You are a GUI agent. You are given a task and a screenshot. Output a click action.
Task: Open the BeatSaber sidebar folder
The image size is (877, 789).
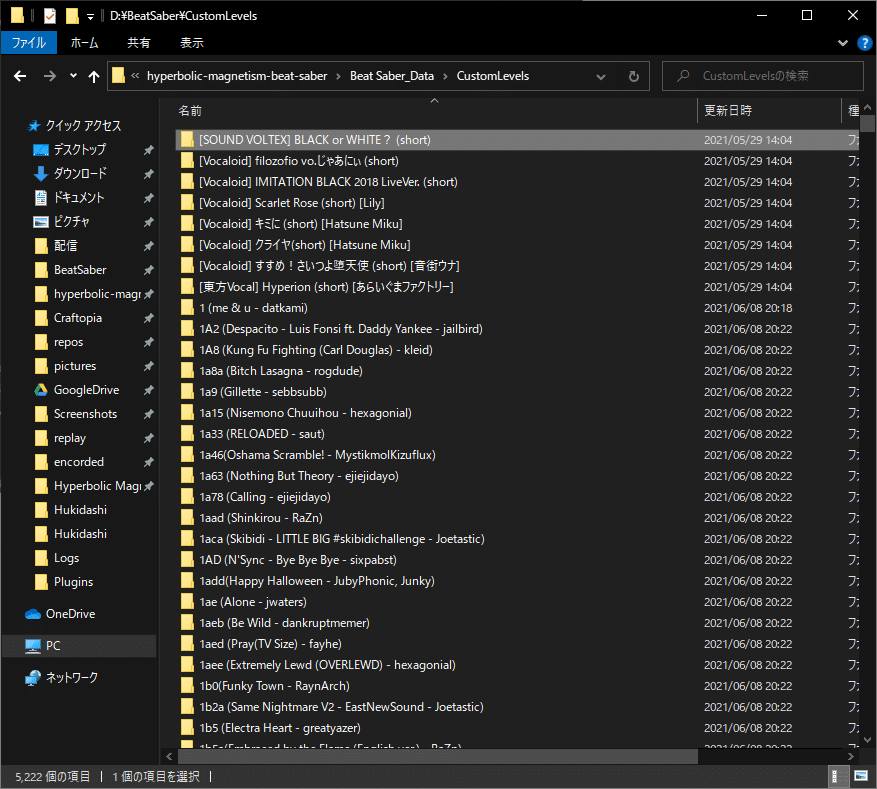pyautogui.click(x=80, y=270)
